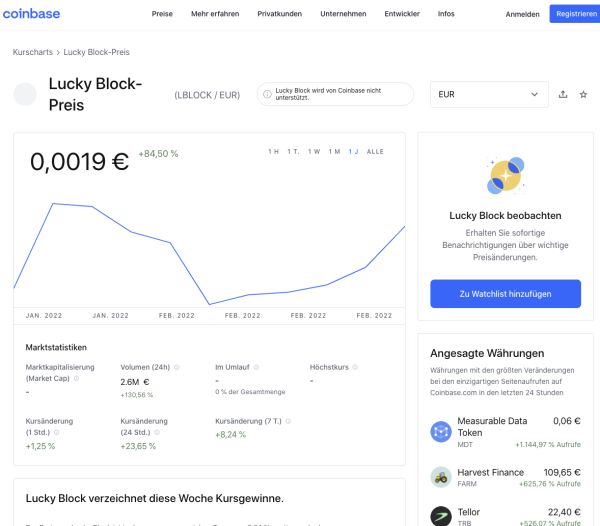Click Lucky Block verzeichnet diese Woche heading
600x526 pixels.
[x=155, y=498]
